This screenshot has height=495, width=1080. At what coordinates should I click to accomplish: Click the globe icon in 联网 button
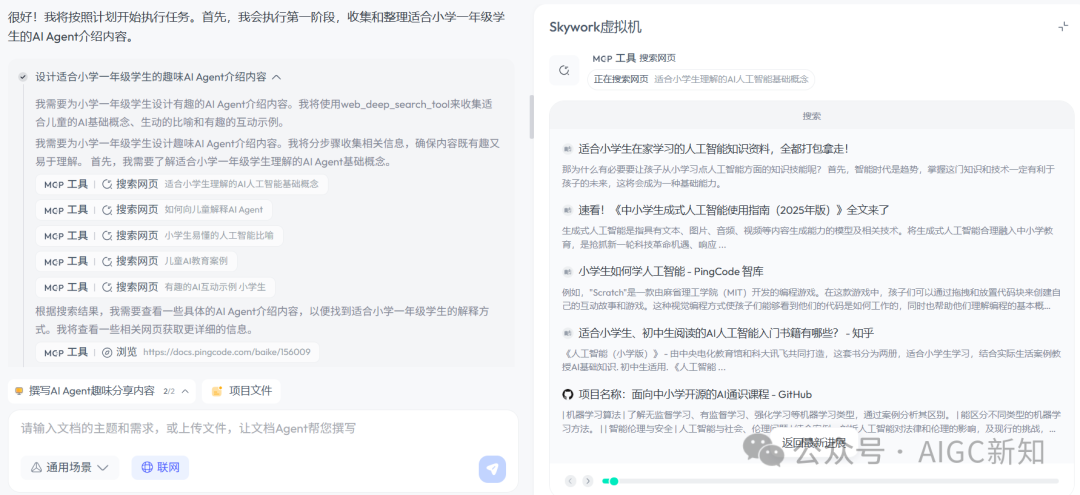click(x=147, y=467)
